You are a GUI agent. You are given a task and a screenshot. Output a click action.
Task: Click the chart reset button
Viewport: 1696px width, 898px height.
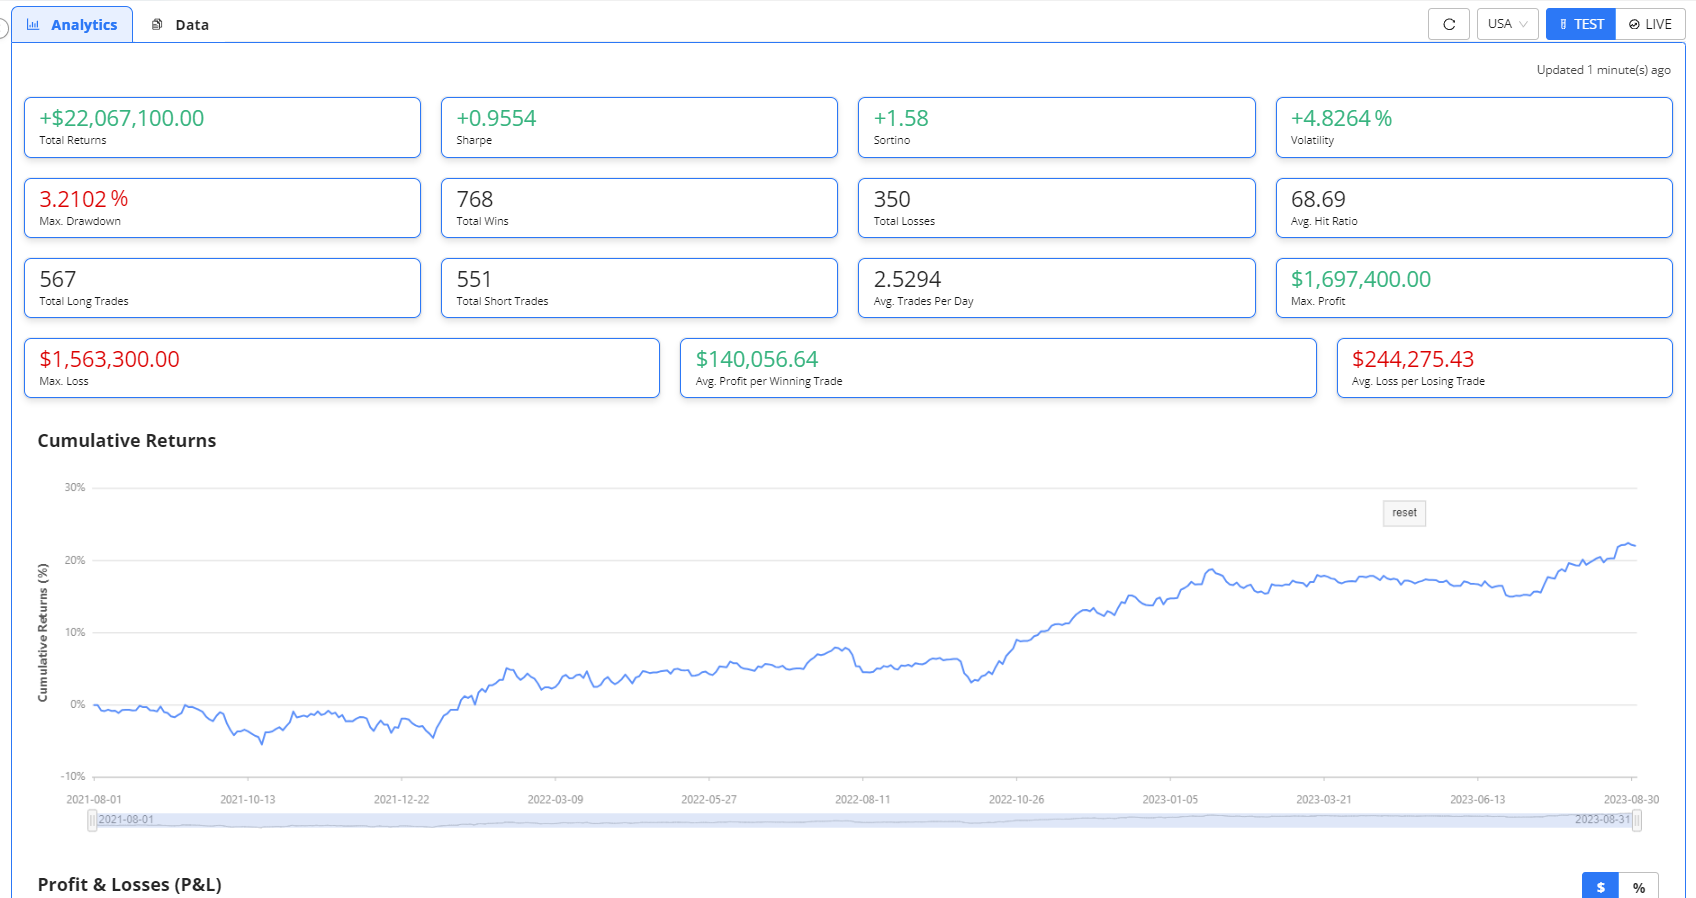(1404, 513)
